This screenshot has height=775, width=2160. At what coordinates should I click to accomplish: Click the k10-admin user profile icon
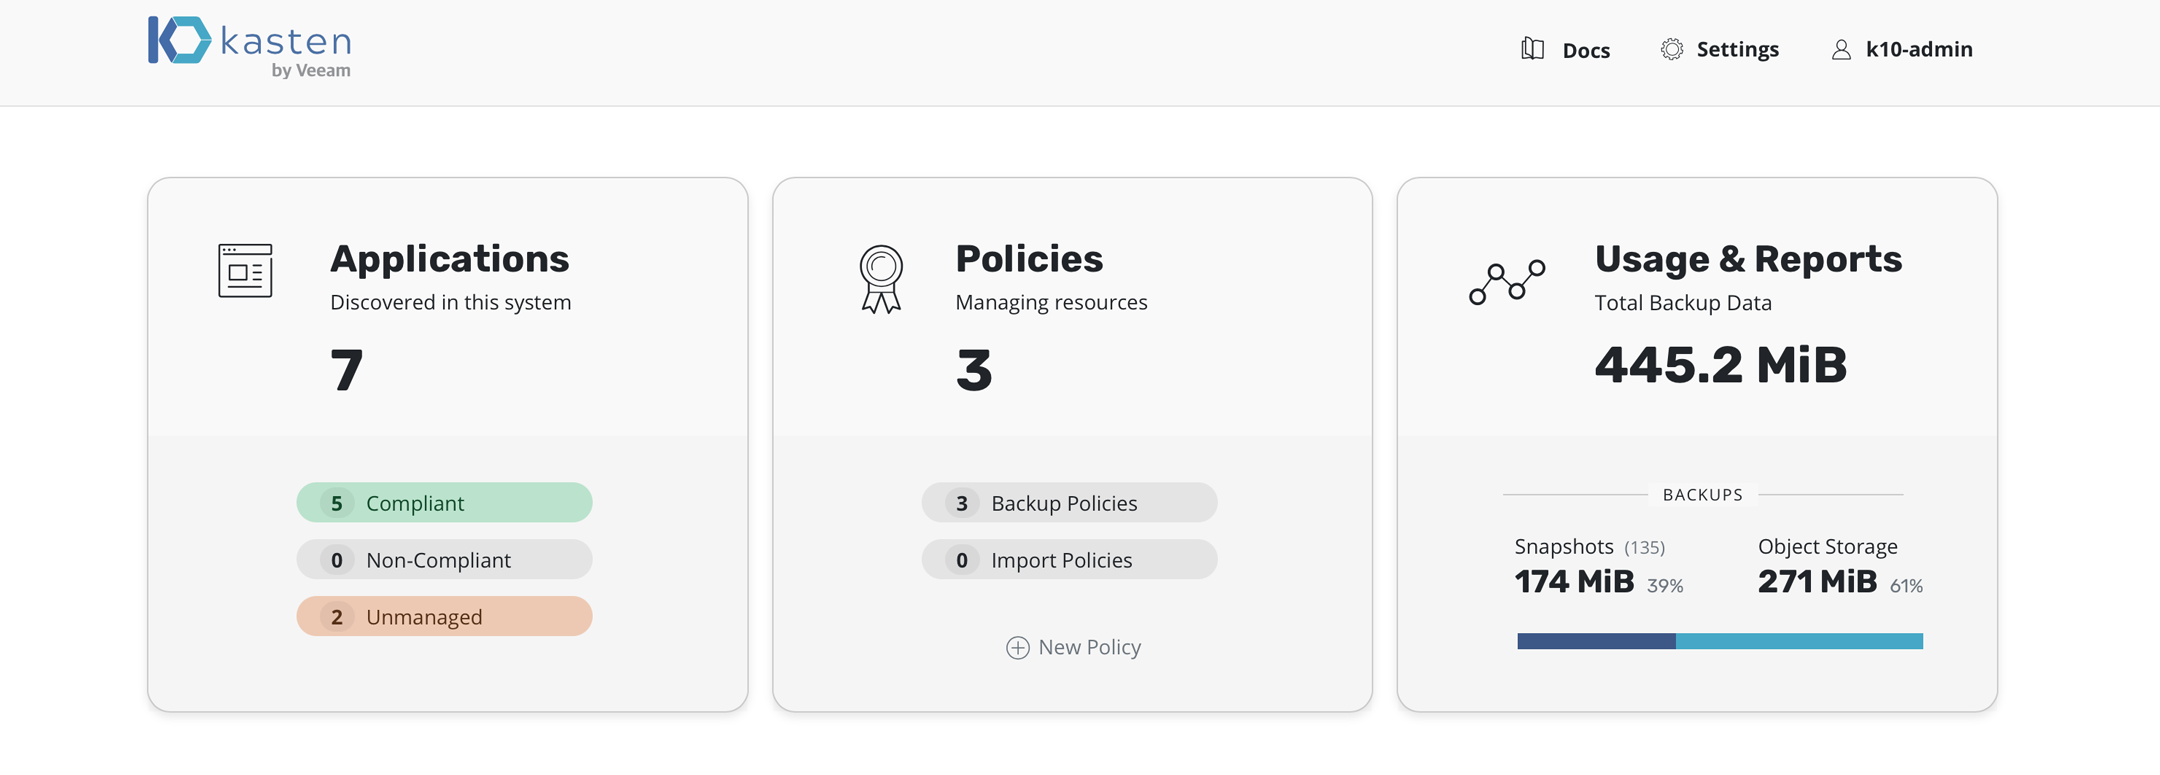(x=1841, y=49)
